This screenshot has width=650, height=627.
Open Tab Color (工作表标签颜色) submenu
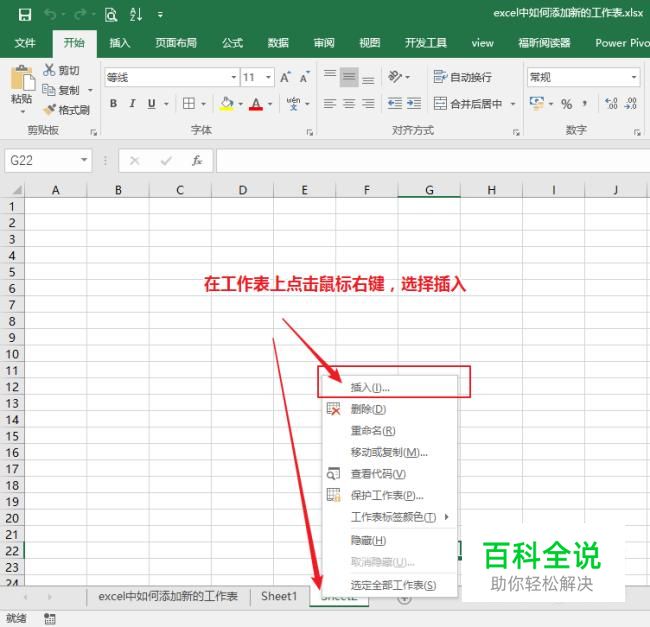389,517
